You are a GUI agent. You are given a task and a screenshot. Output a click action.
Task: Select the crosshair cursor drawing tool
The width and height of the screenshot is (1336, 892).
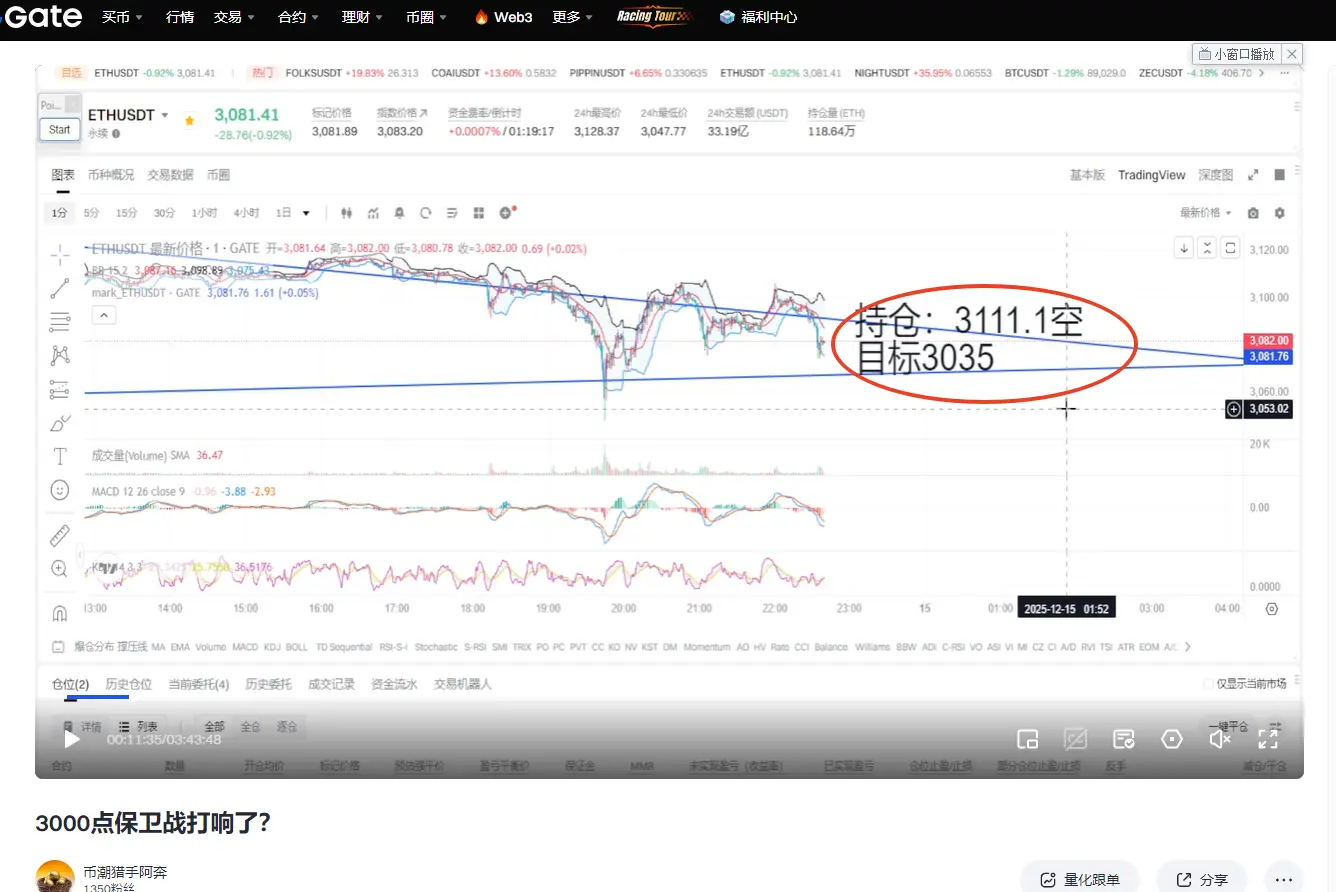[x=60, y=254]
